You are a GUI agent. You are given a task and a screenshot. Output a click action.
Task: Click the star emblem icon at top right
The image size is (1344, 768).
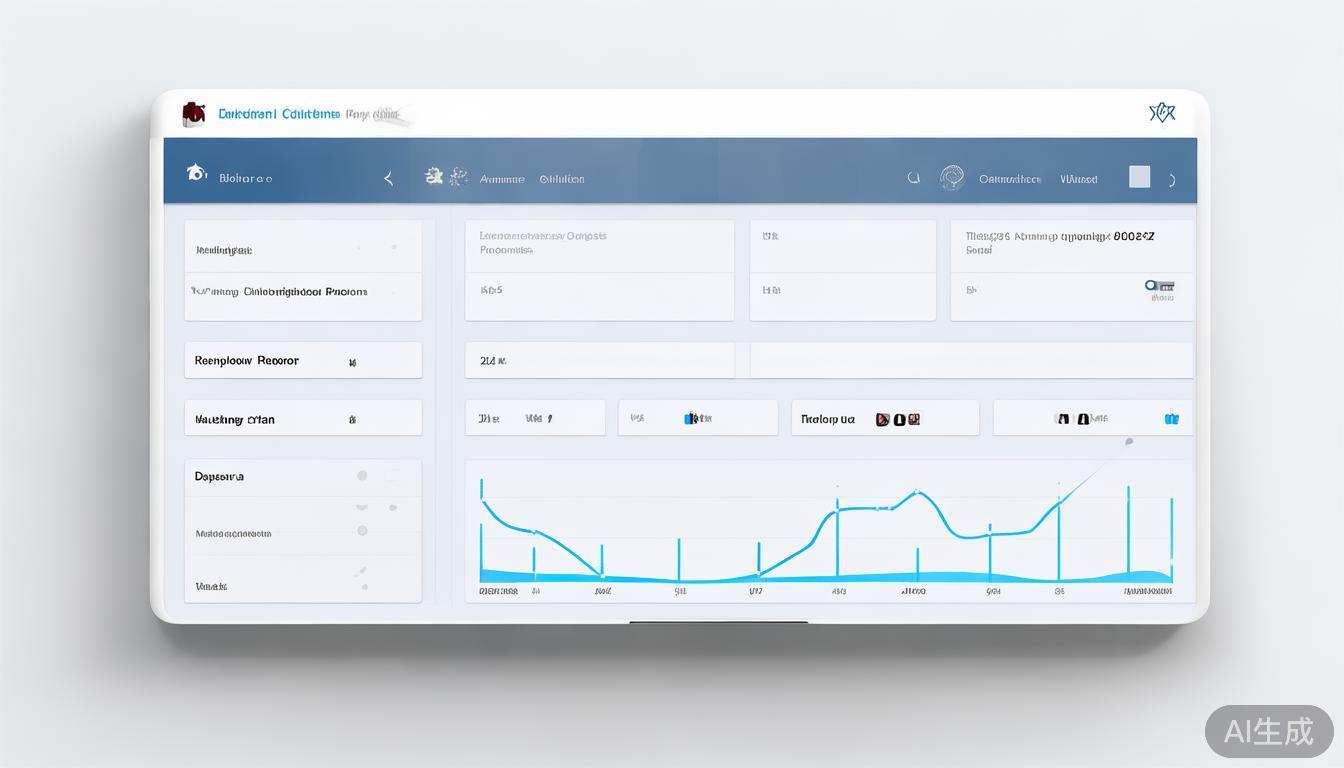[x=1161, y=113]
